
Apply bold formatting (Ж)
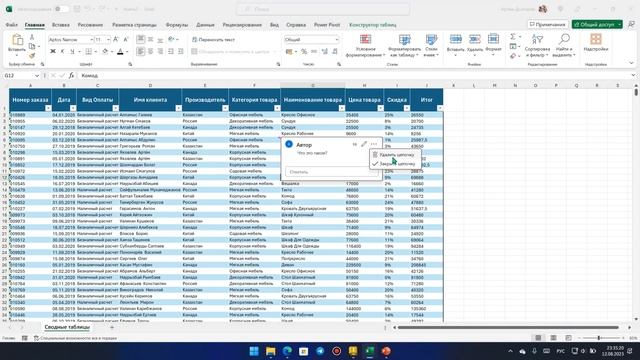coord(53,51)
